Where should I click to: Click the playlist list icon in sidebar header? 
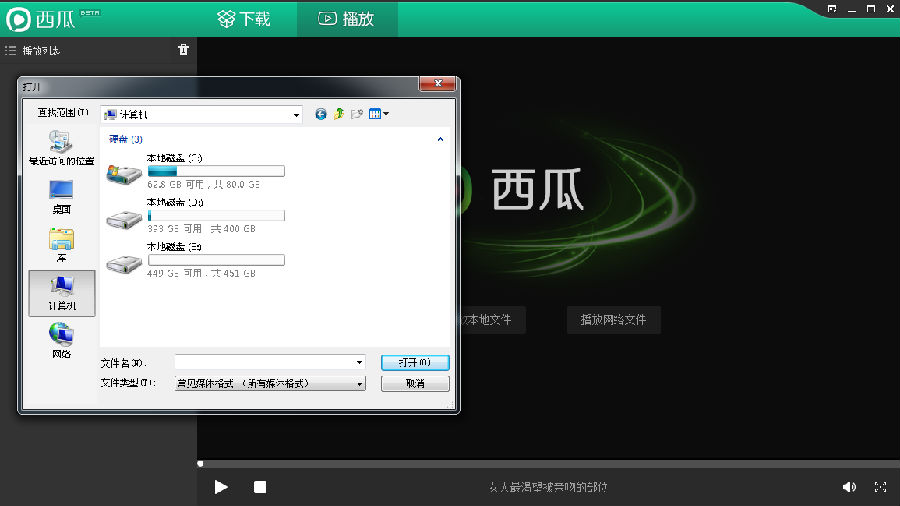click(10, 50)
